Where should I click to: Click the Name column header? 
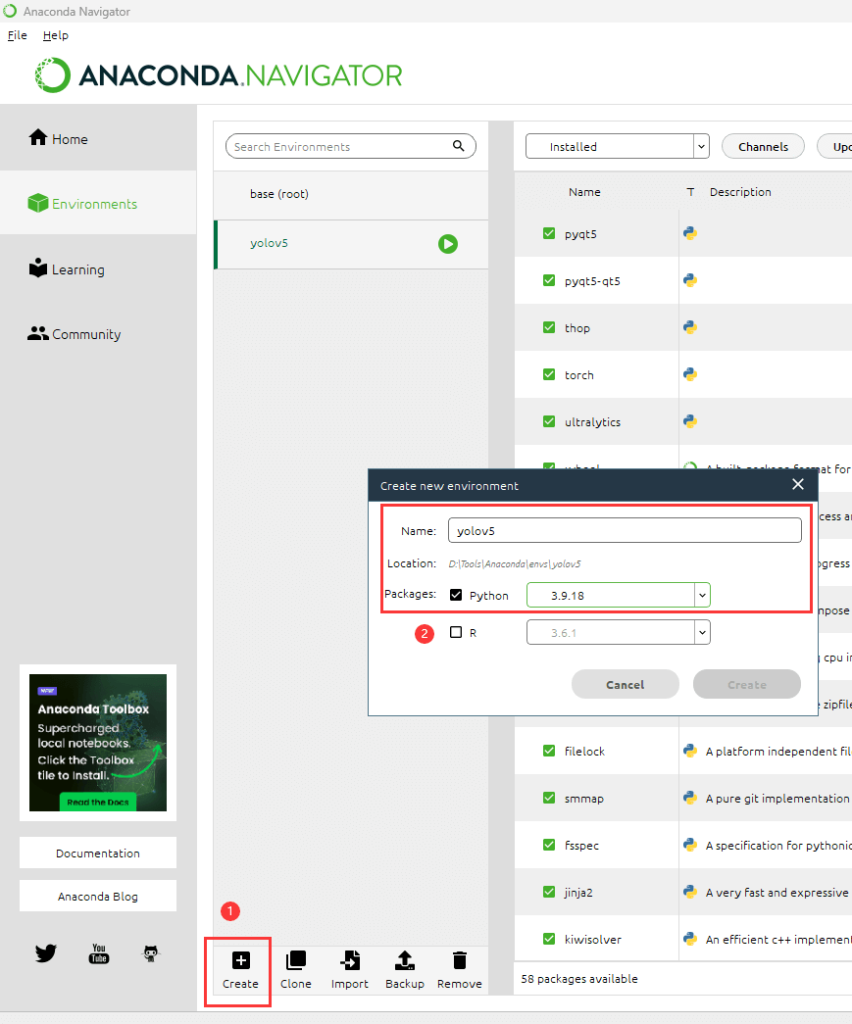pyautogui.click(x=584, y=192)
